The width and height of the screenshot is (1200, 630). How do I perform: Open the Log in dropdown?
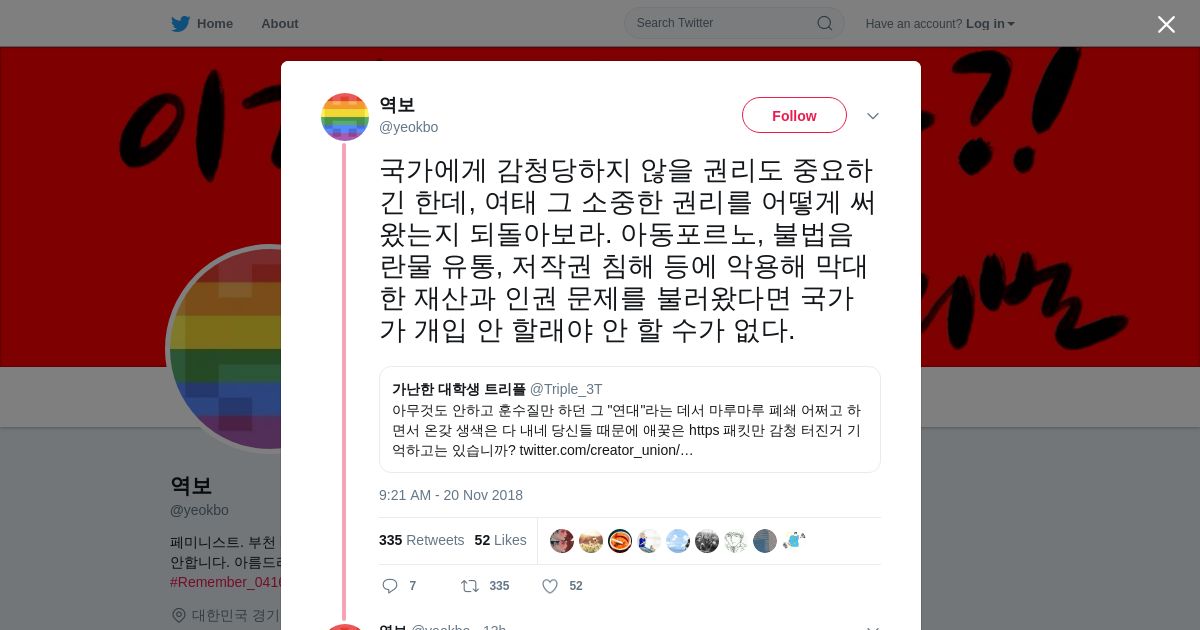point(990,24)
